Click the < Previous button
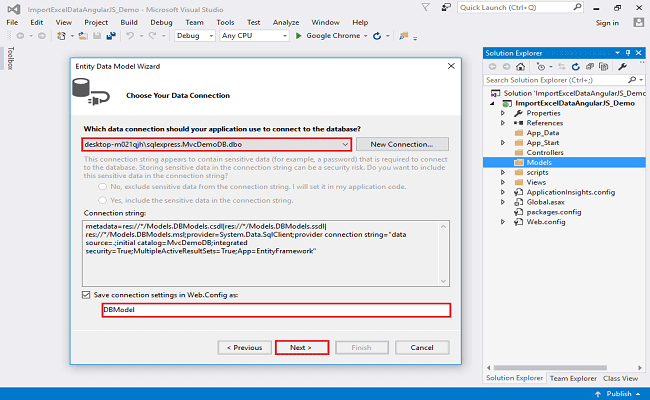Viewport: 650px width, 400px height. (x=245, y=347)
